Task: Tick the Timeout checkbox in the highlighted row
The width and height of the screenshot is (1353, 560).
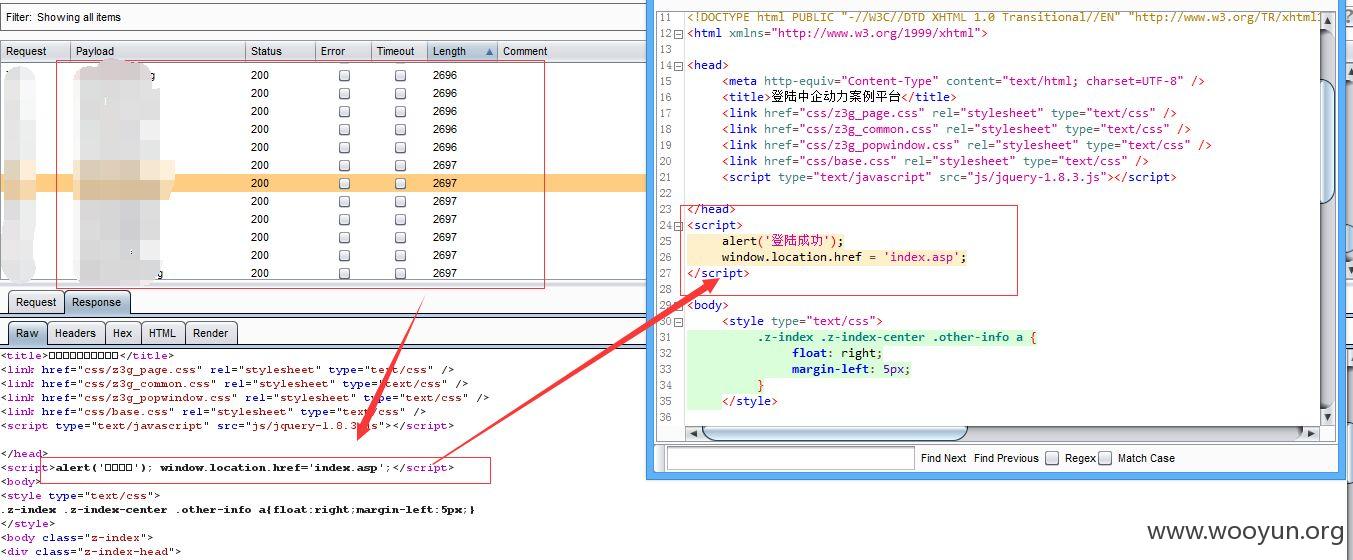Action: 400,183
